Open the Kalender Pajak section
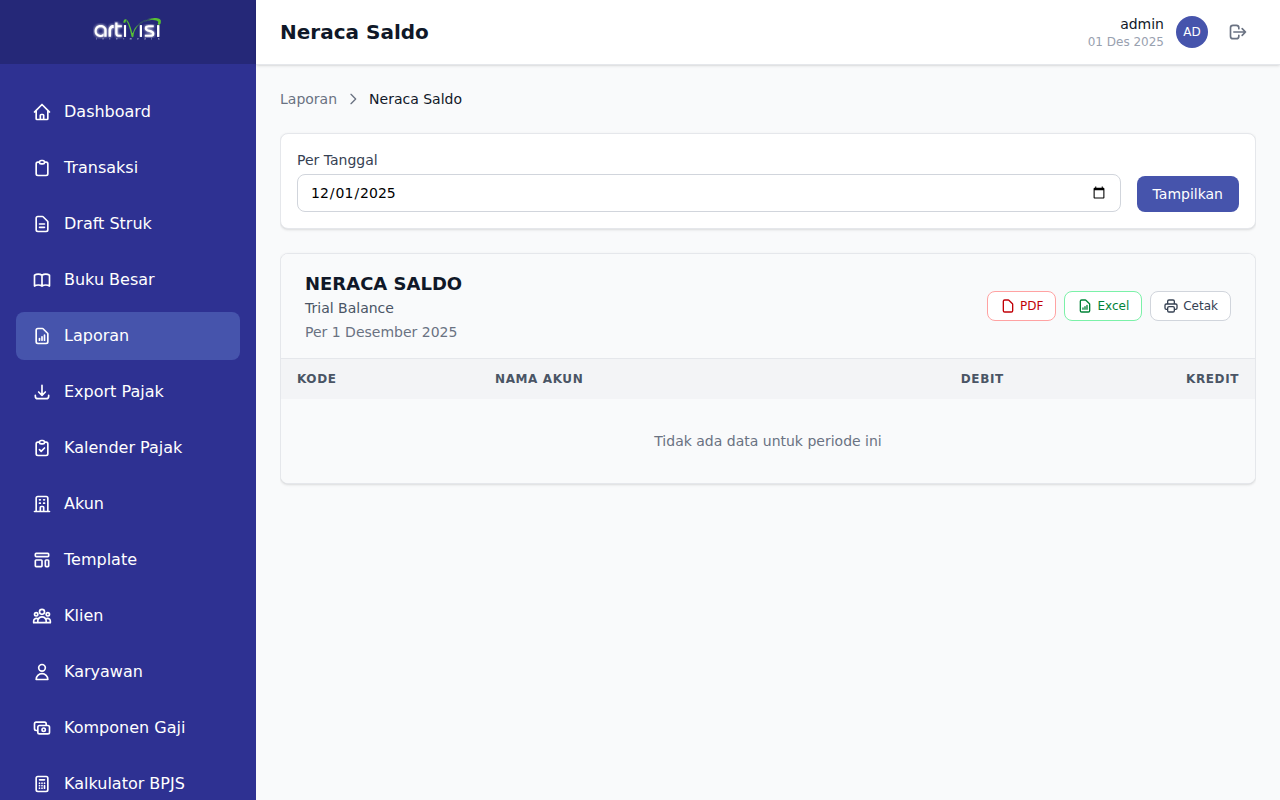Screen dimensions: 1280x800 click(123, 448)
